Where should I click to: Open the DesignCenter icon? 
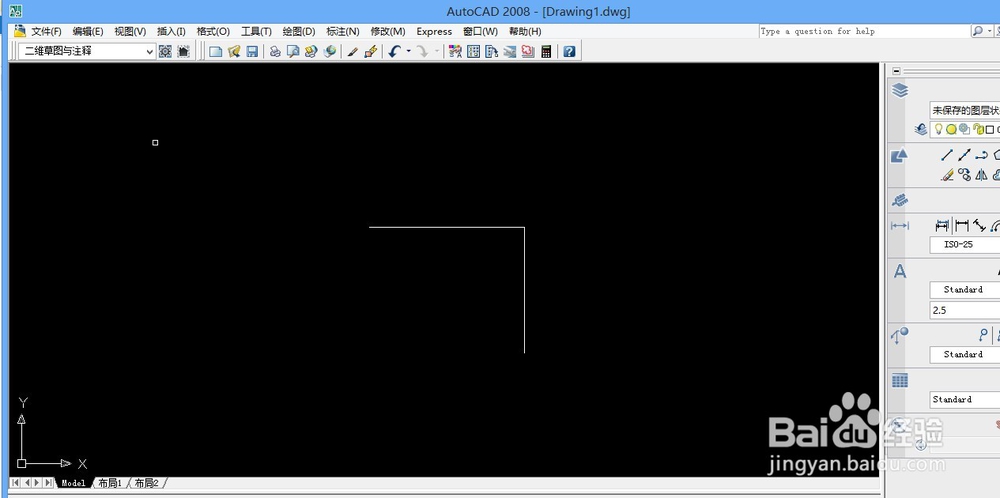click(x=473, y=52)
